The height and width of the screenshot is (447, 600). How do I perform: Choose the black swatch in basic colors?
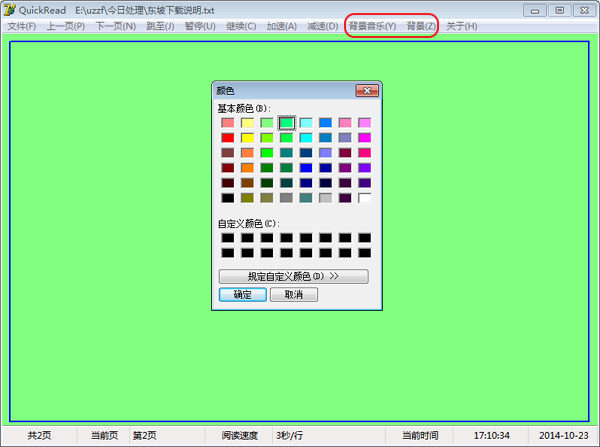tap(228, 198)
